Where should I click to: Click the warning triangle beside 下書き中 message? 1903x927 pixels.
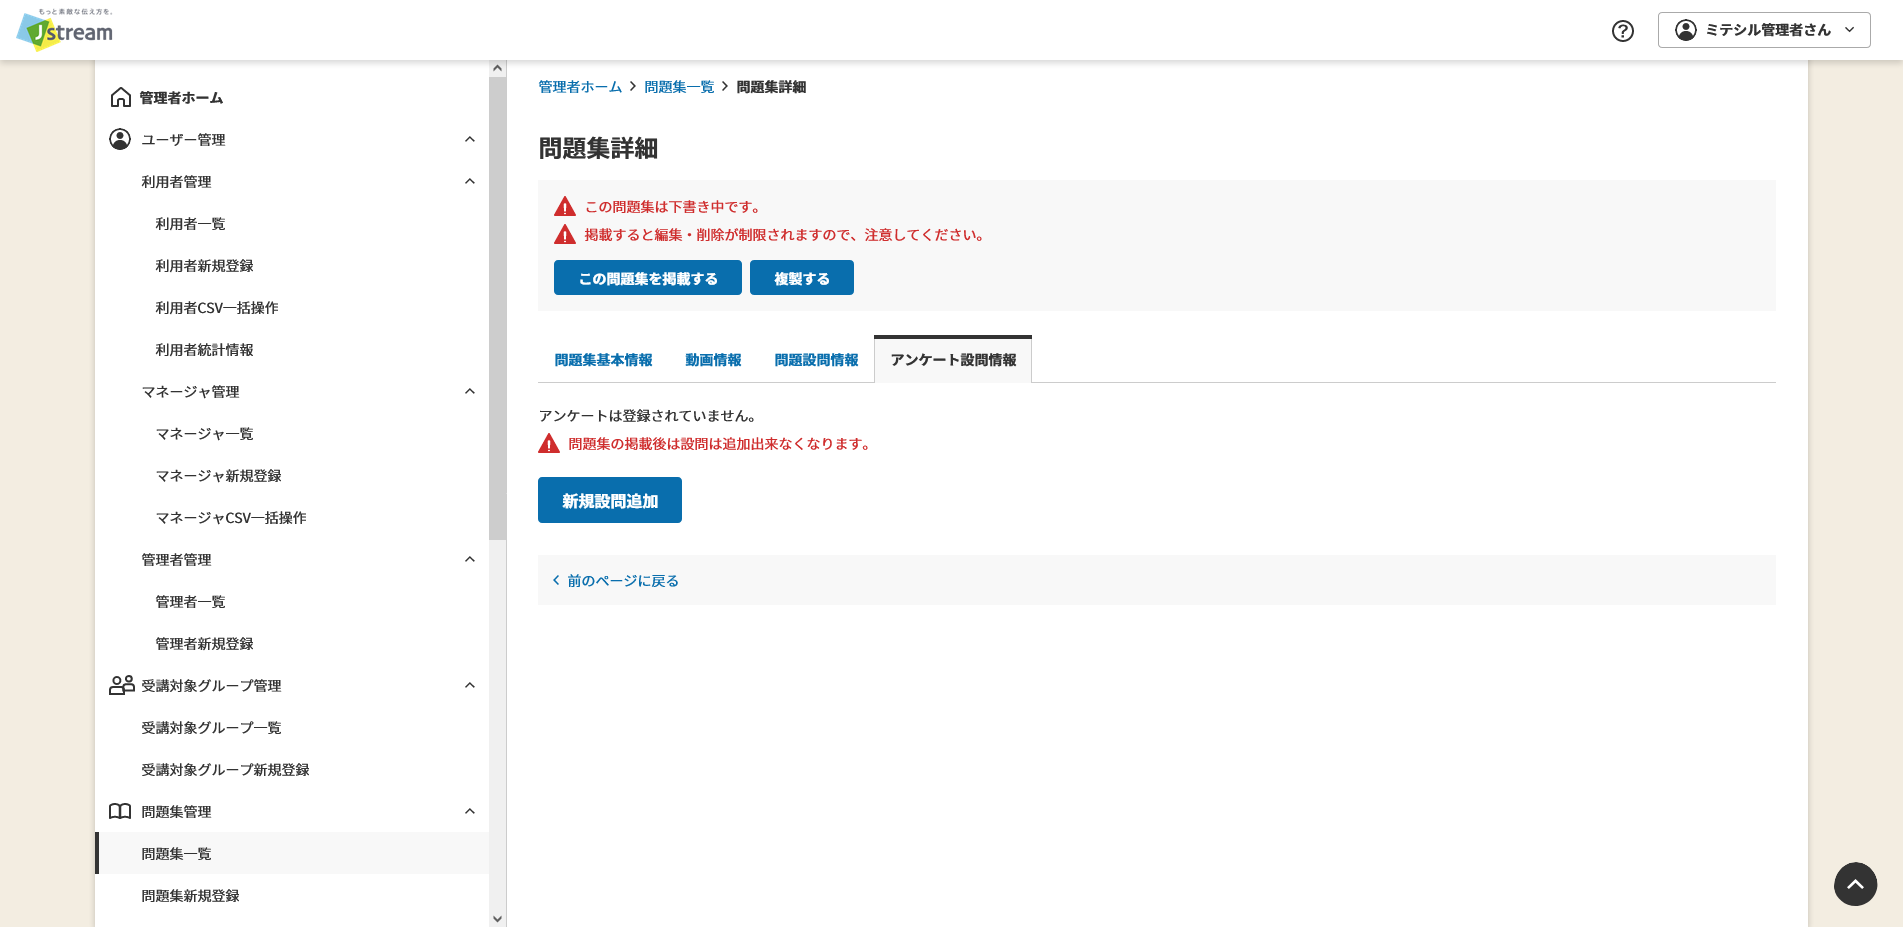[564, 206]
